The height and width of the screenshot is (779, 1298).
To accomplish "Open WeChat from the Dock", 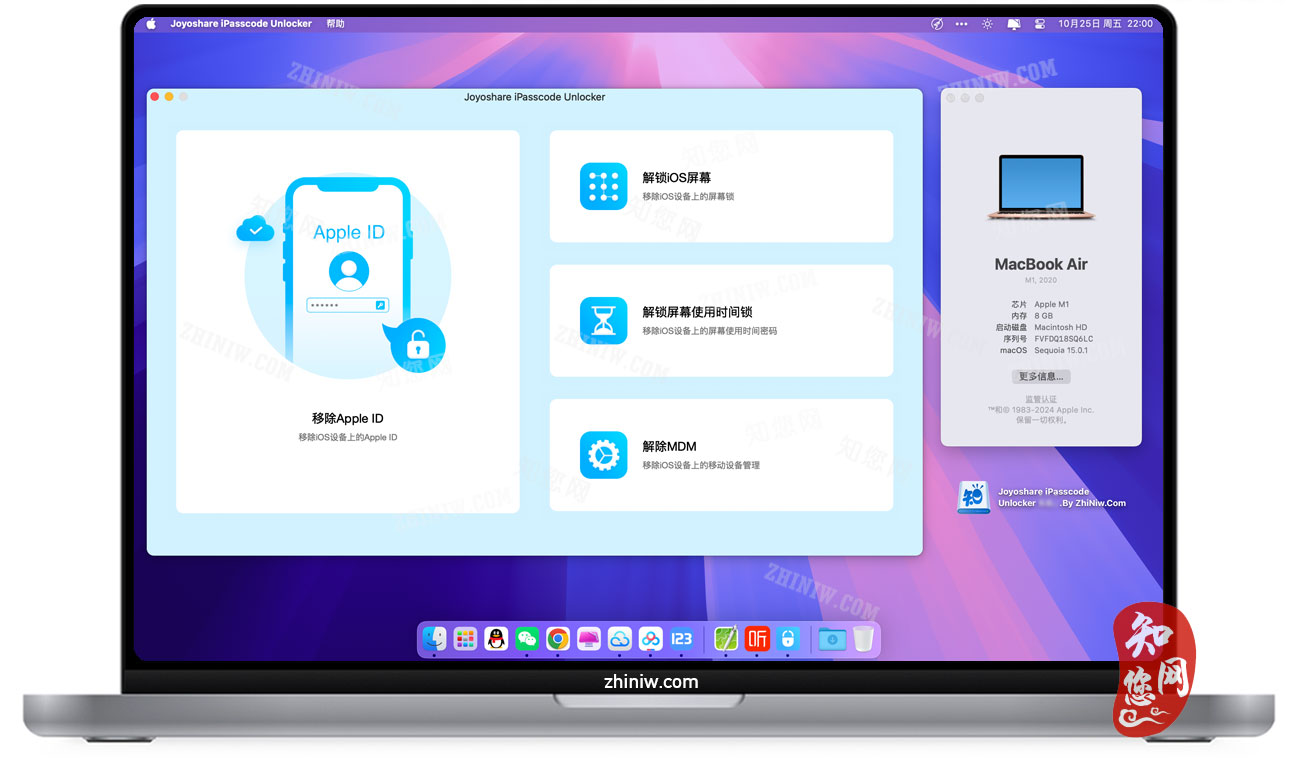I will pyautogui.click(x=527, y=639).
